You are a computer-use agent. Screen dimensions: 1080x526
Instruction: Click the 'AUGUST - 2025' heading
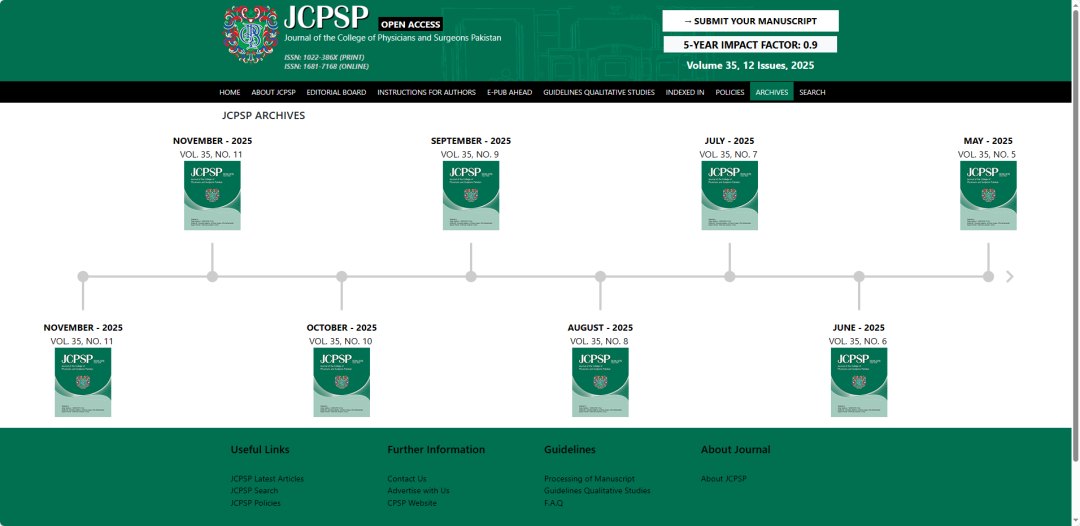(x=600, y=328)
